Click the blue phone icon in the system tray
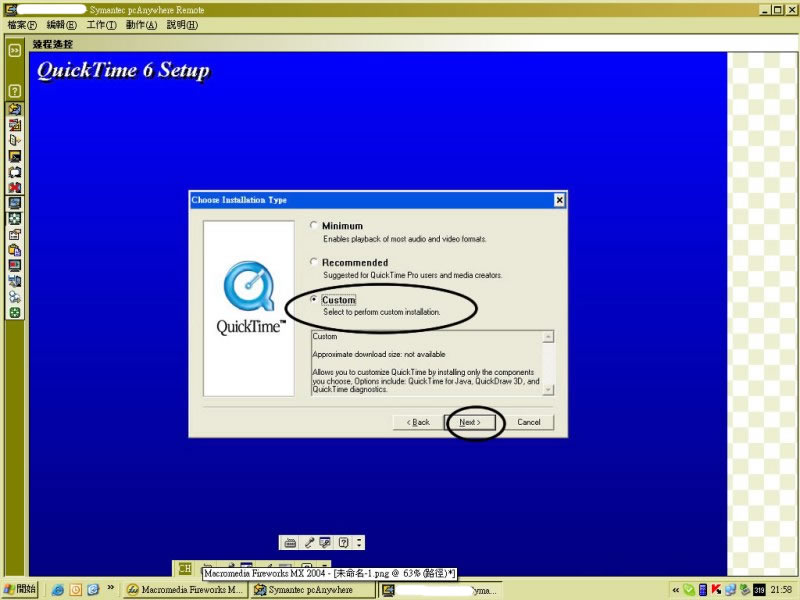Viewport: 800px width, 600px height. (703, 590)
